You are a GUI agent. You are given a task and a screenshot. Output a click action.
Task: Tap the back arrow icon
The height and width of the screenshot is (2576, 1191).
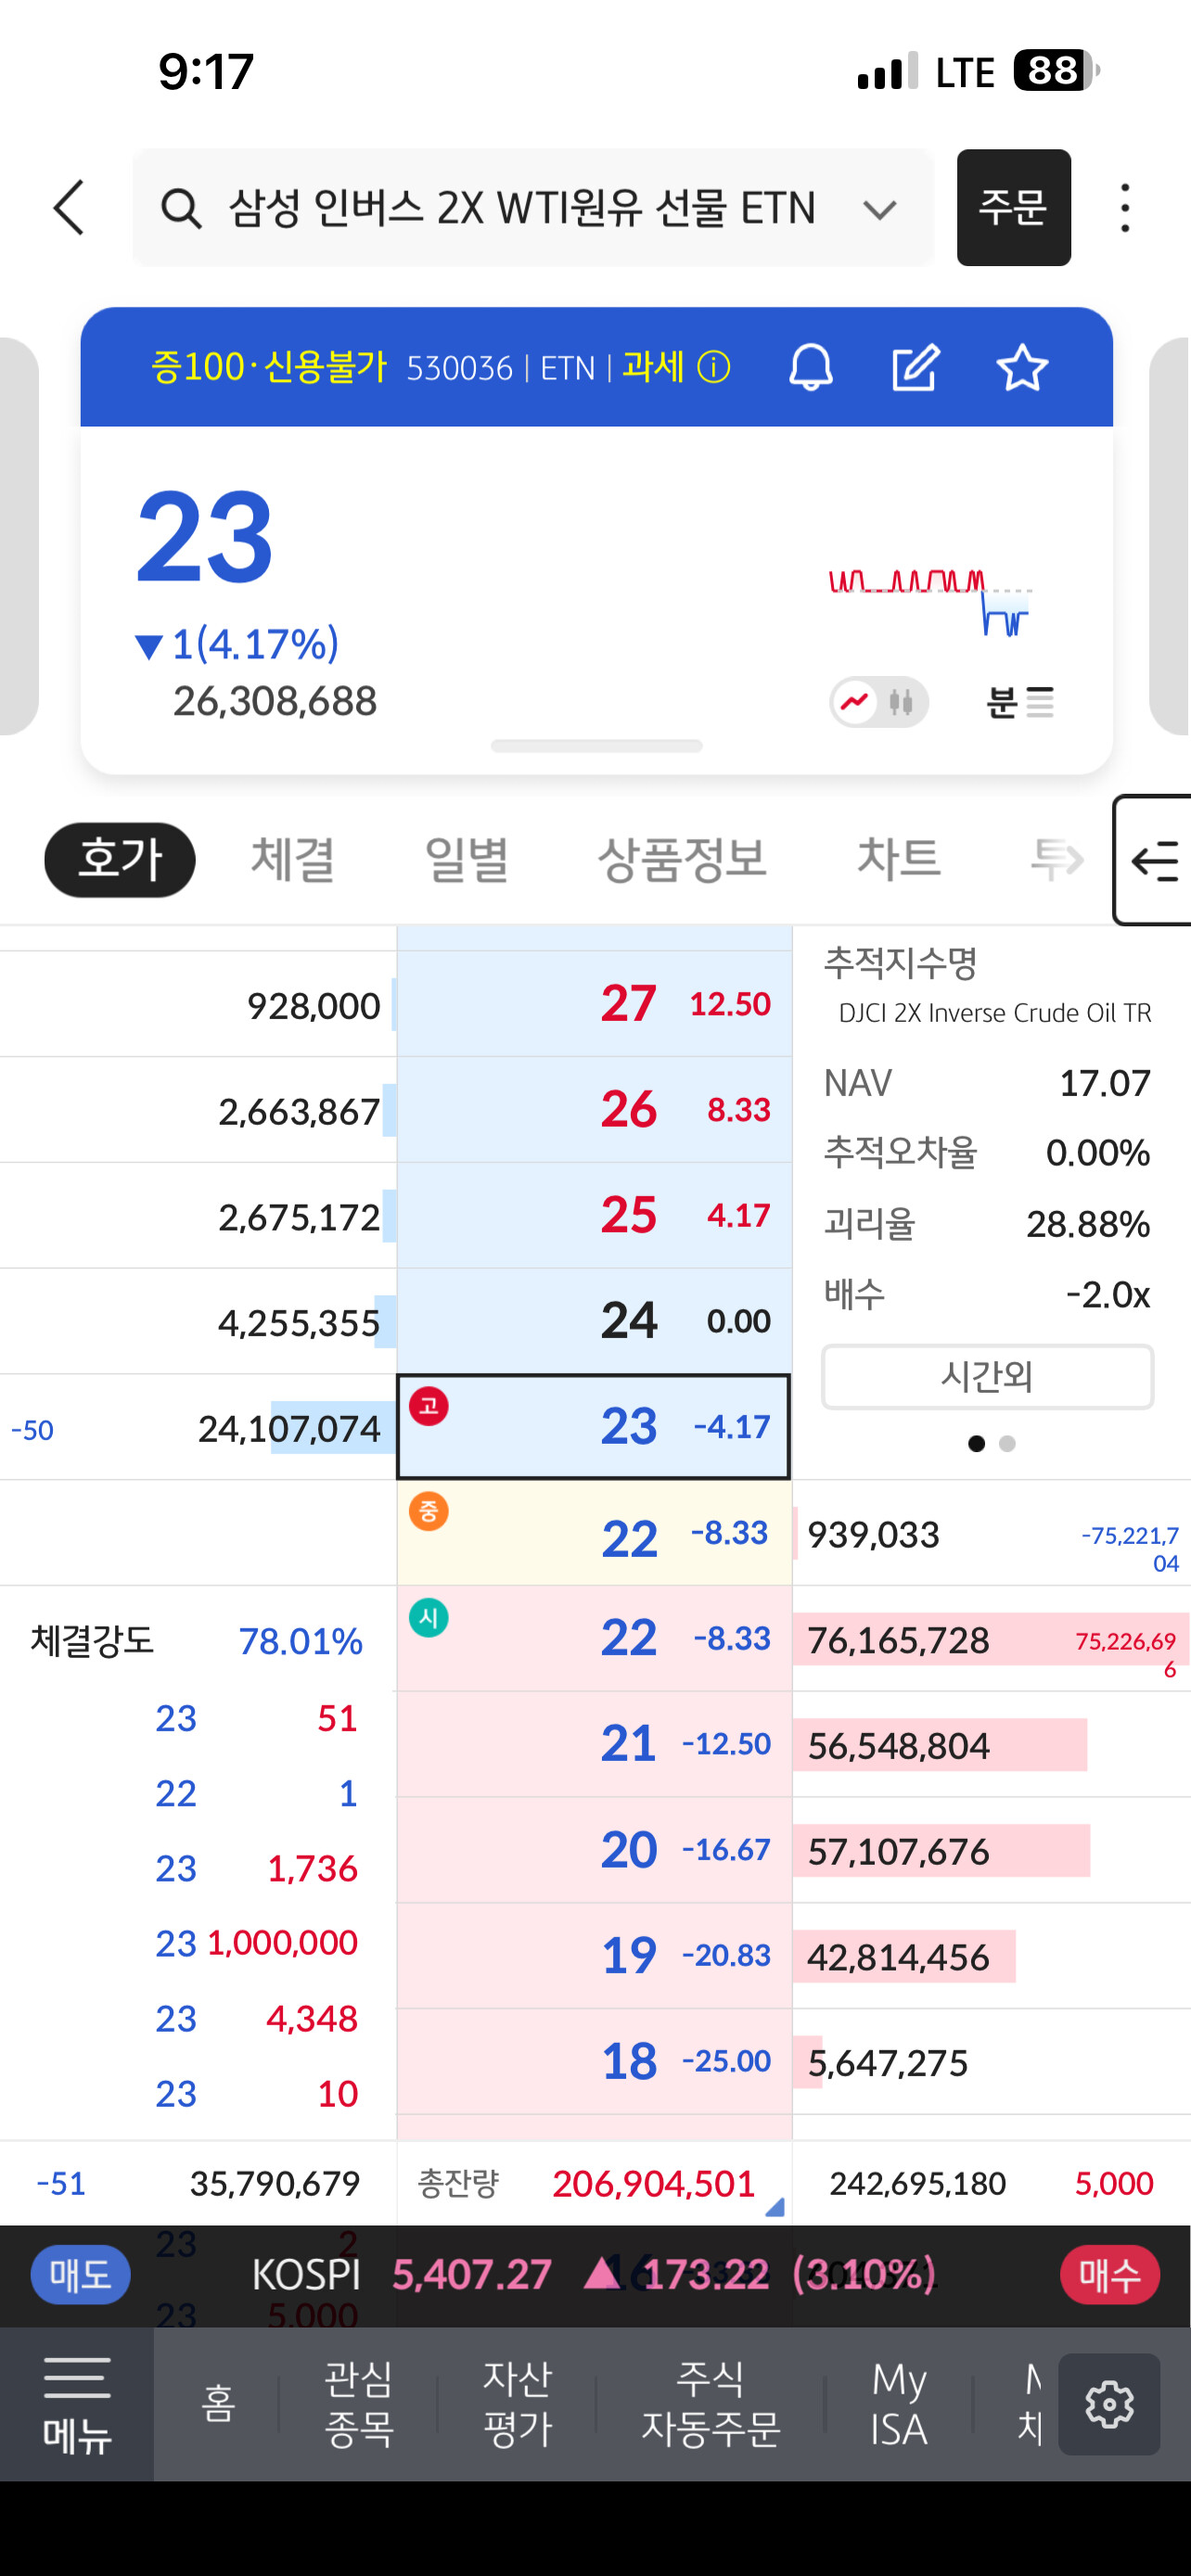[x=69, y=208]
